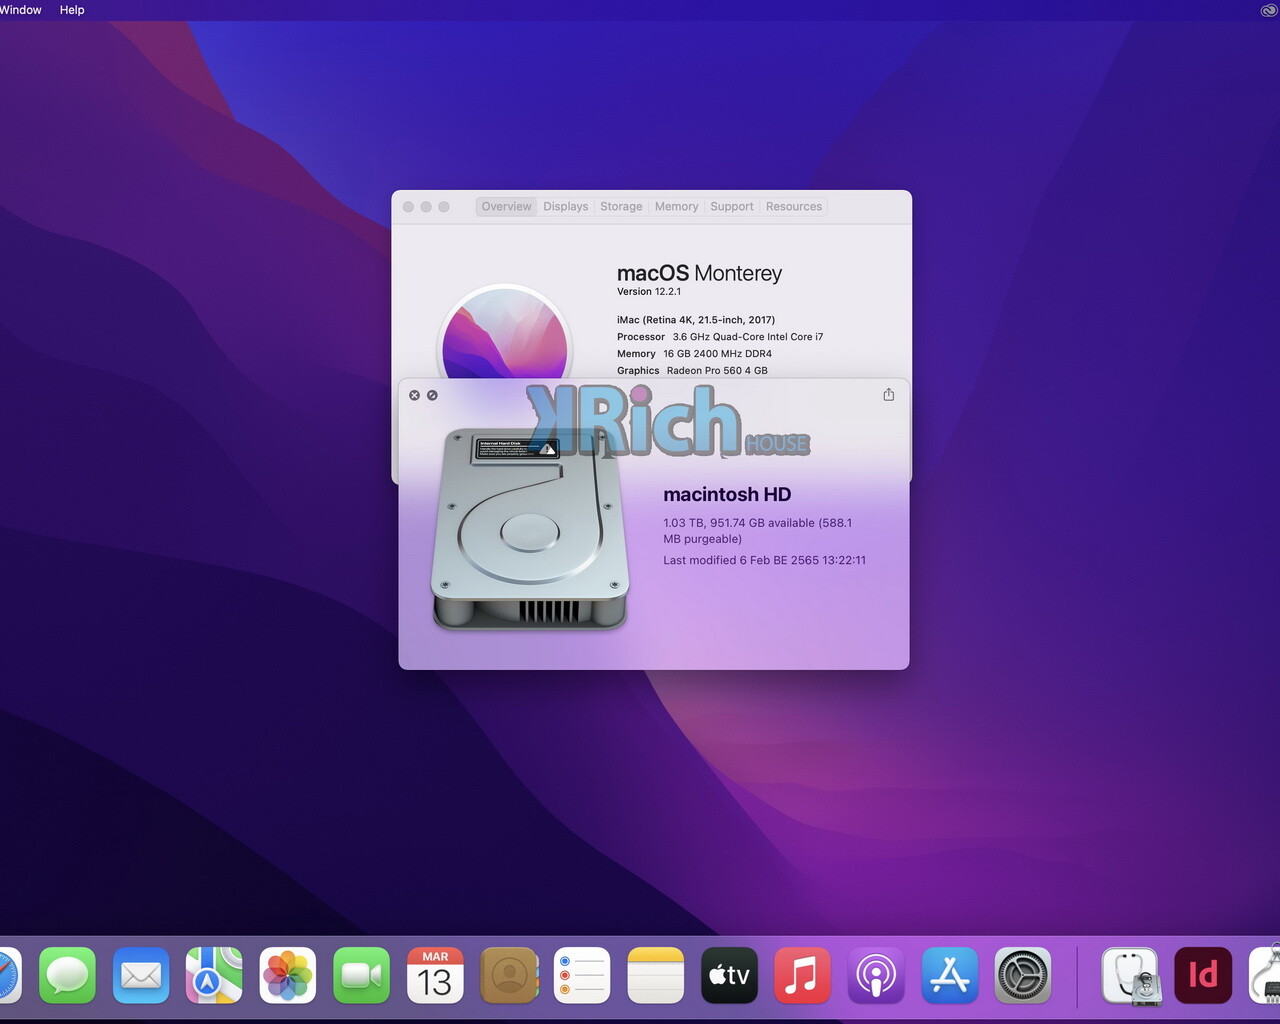Click "iMac (Retina 4K, 21.5-inch, 2017)" text
Viewport: 1280px width, 1024px height.
point(696,320)
